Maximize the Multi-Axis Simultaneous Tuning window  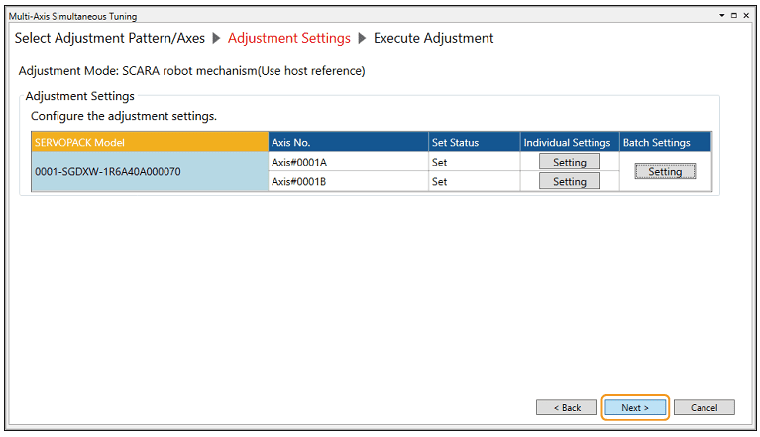[x=735, y=17]
